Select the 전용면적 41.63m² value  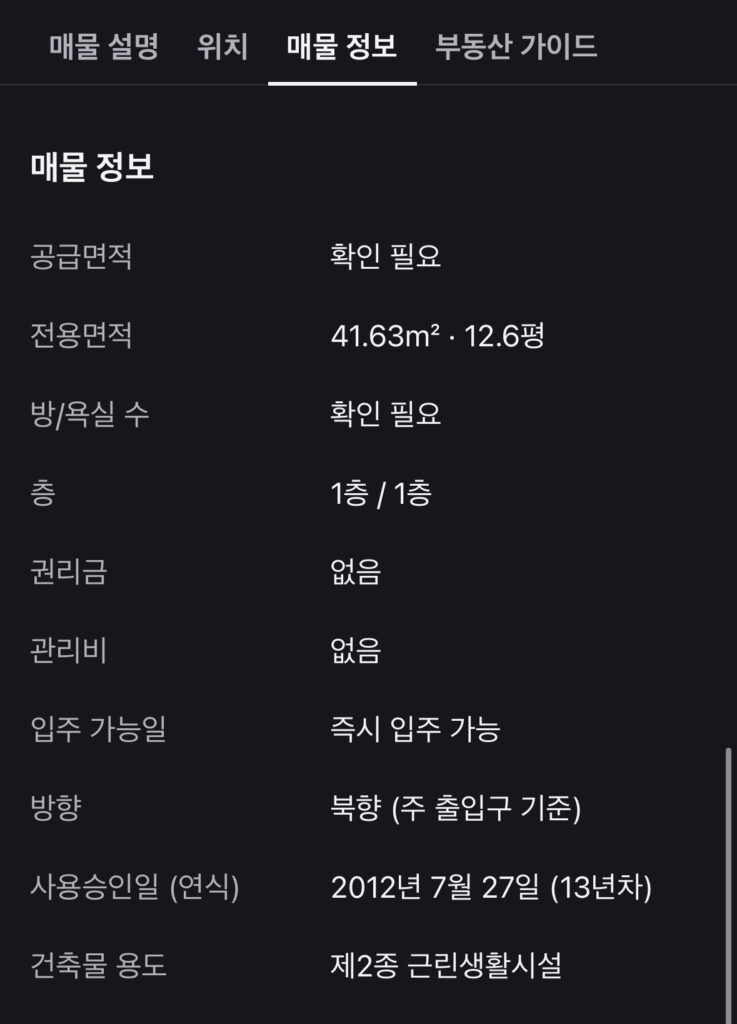click(385, 336)
